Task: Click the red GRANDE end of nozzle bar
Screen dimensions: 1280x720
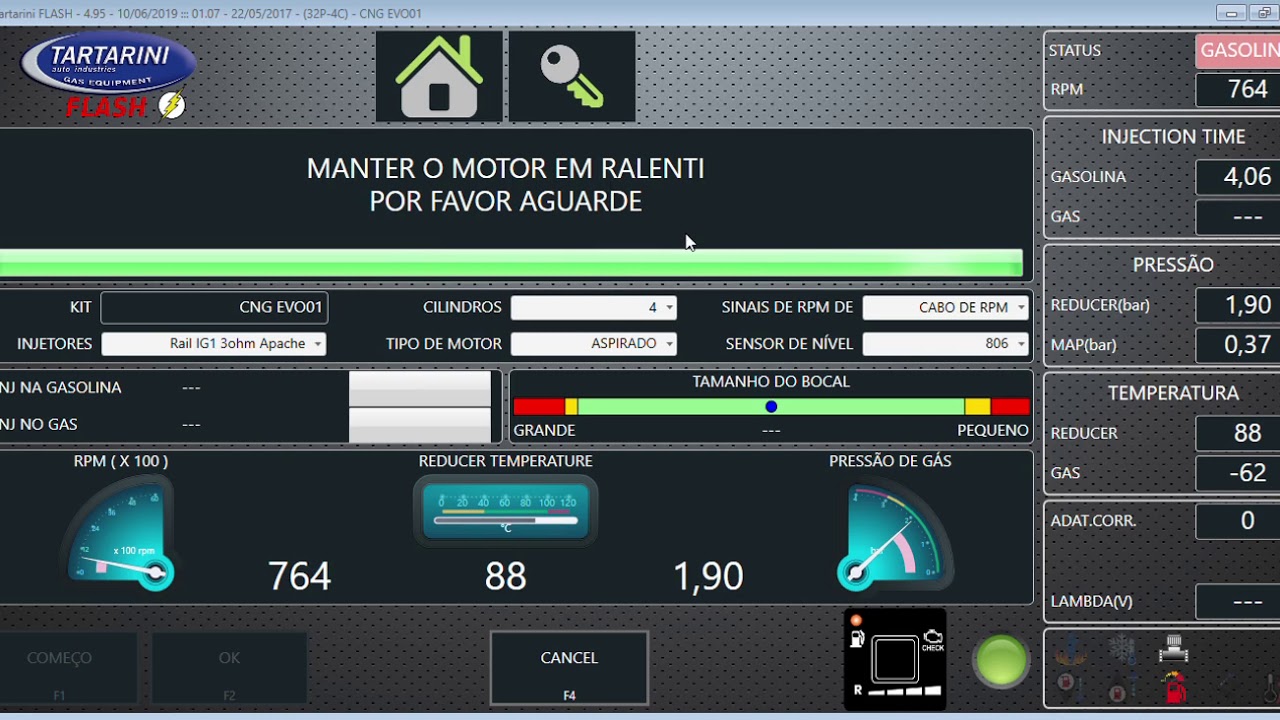Action: point(539,406)
